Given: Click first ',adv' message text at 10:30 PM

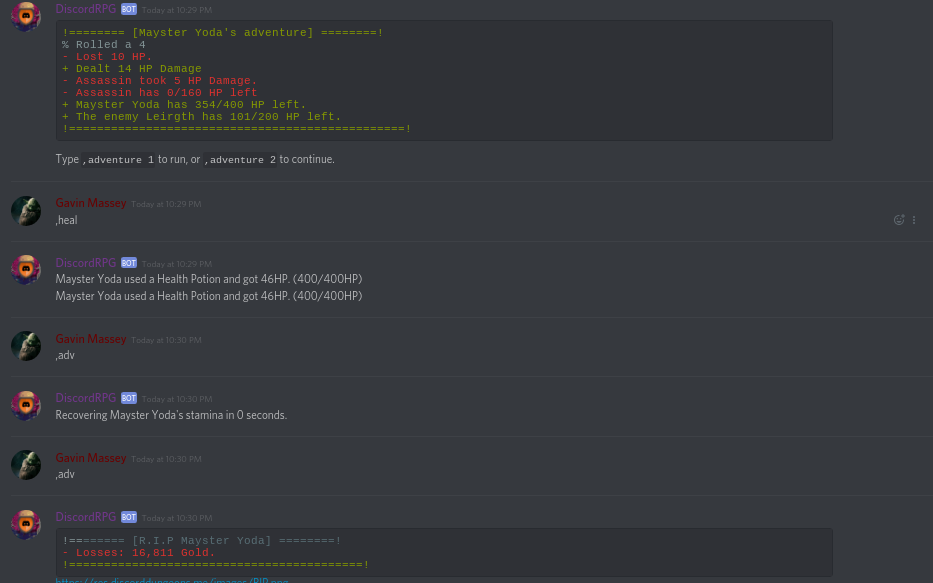Looking at the screenshot, I should 65,355.
